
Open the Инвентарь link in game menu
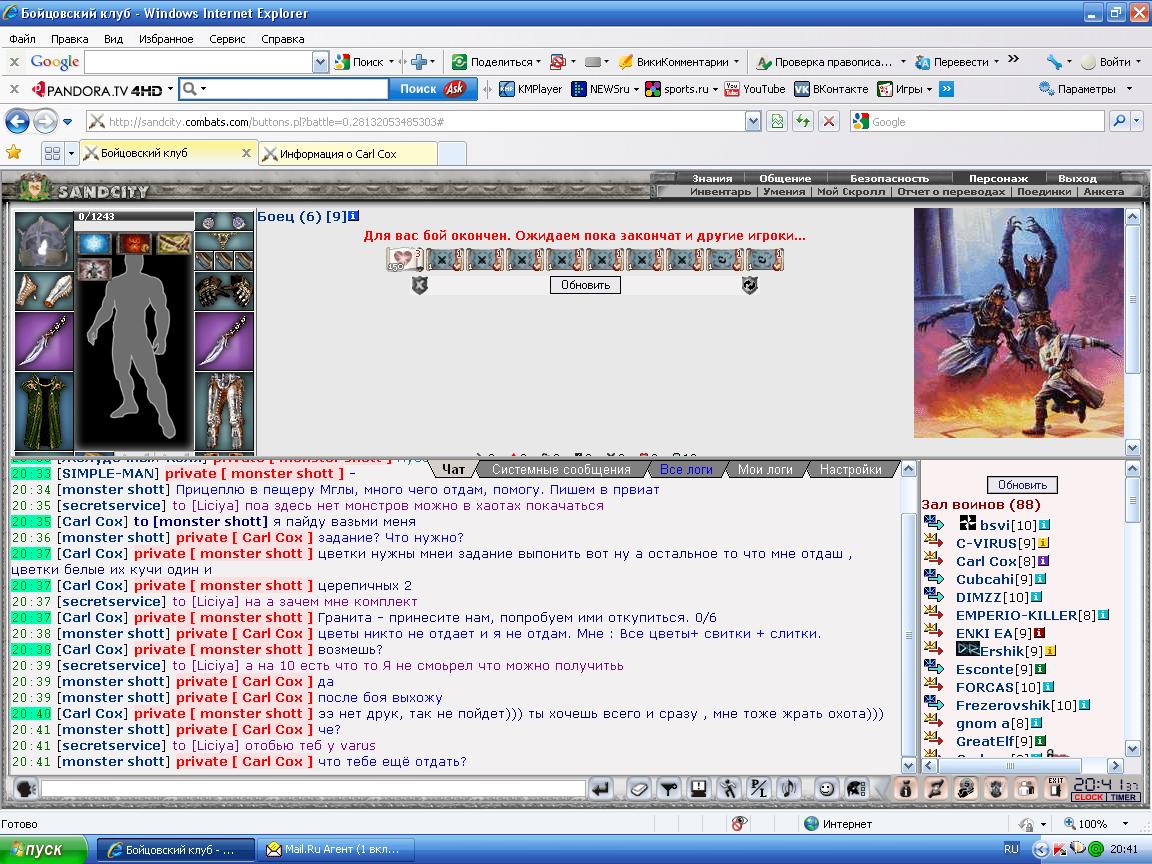[720, 192]
